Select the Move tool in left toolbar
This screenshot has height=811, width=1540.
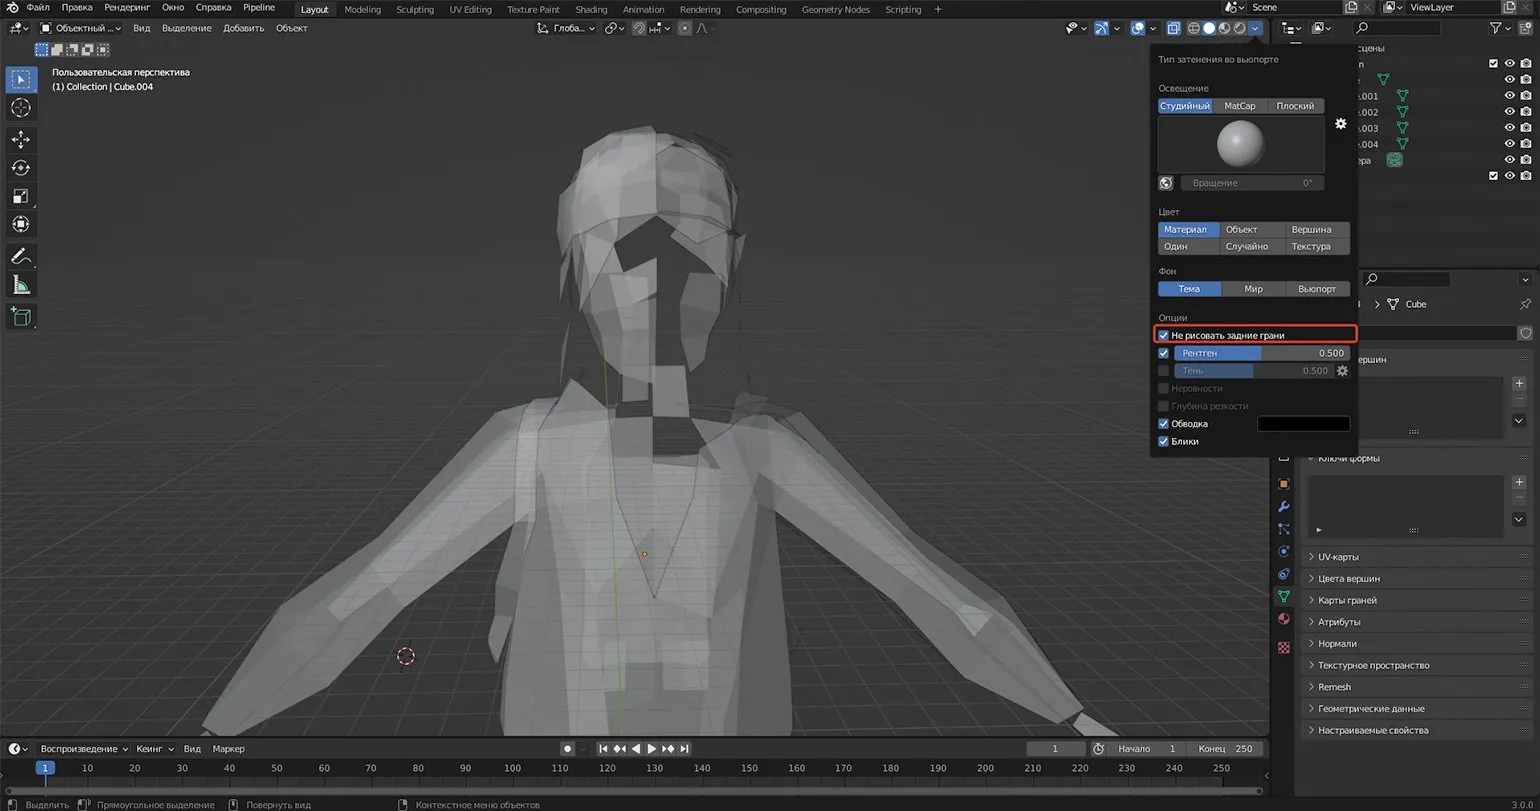[x=20, y=139]
